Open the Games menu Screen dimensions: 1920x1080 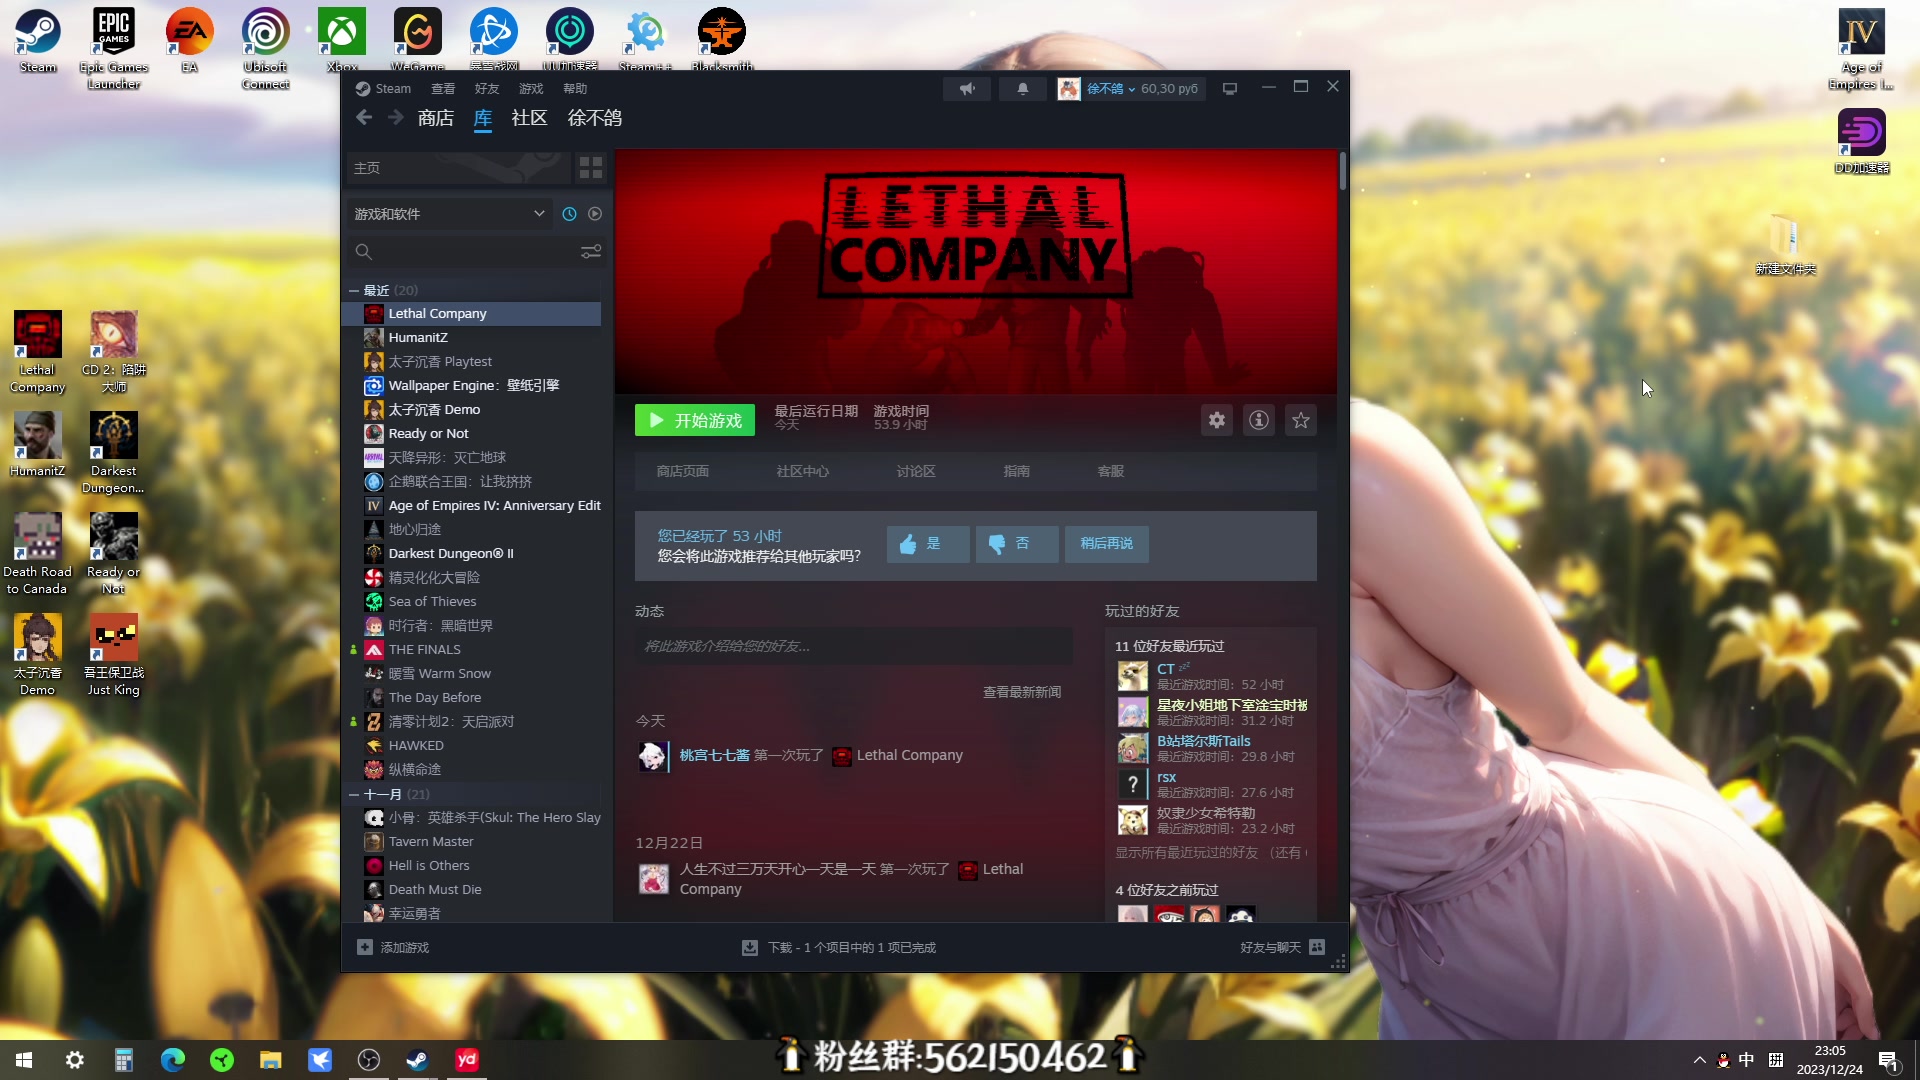pyautogui.click(x=530, y=89)
